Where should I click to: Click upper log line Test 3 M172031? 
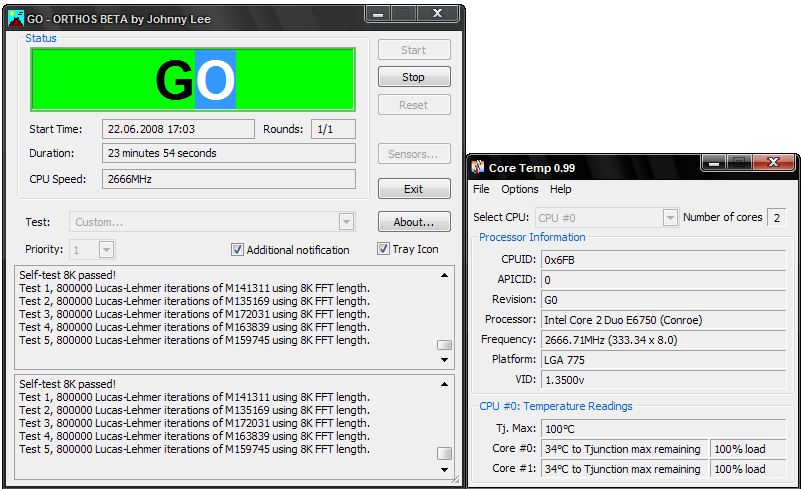tap(195, 314)
